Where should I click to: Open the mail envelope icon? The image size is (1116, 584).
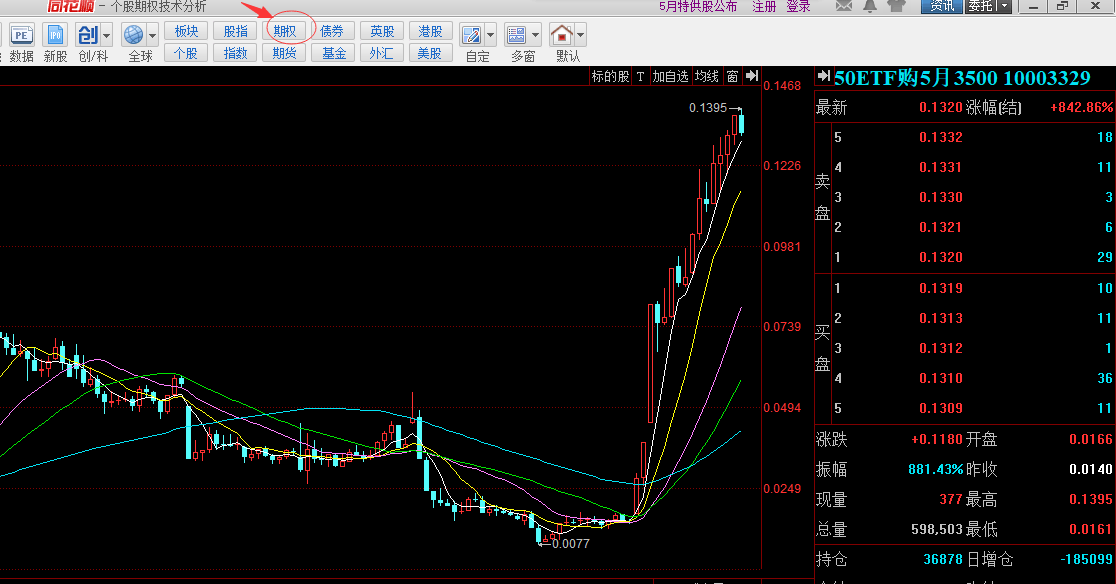(844, 7)
